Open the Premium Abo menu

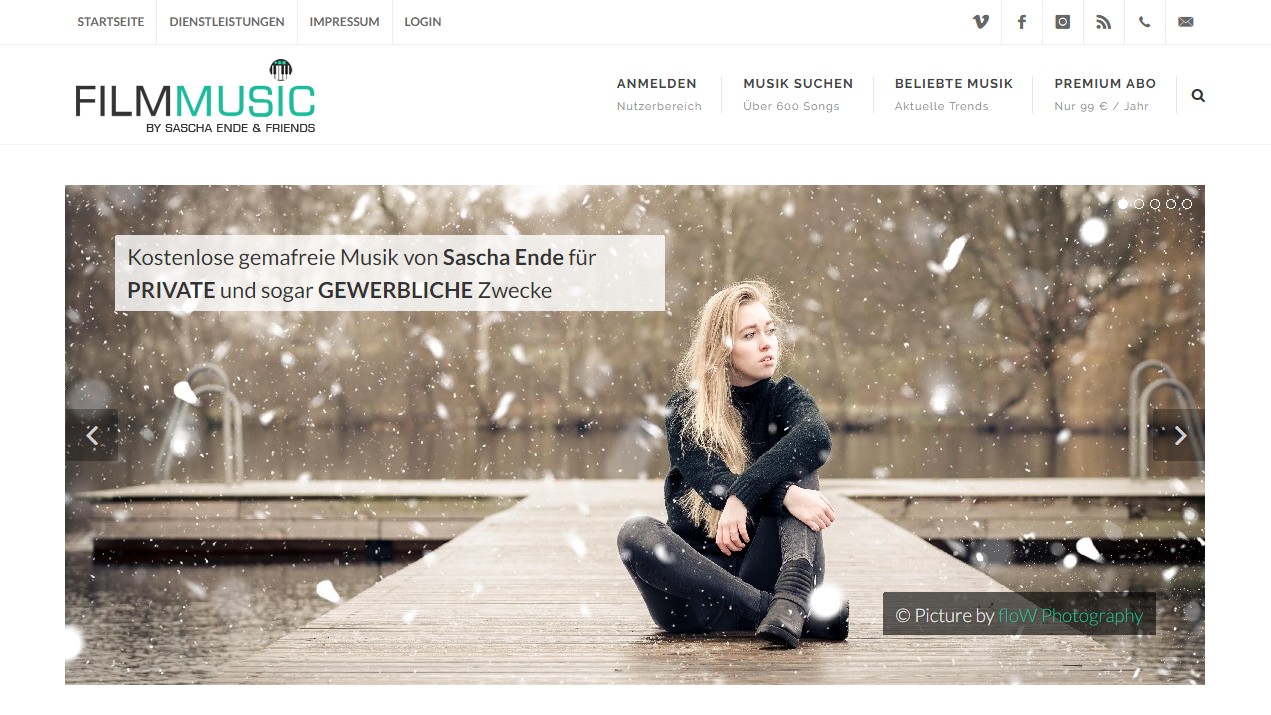pos(1105,94)
